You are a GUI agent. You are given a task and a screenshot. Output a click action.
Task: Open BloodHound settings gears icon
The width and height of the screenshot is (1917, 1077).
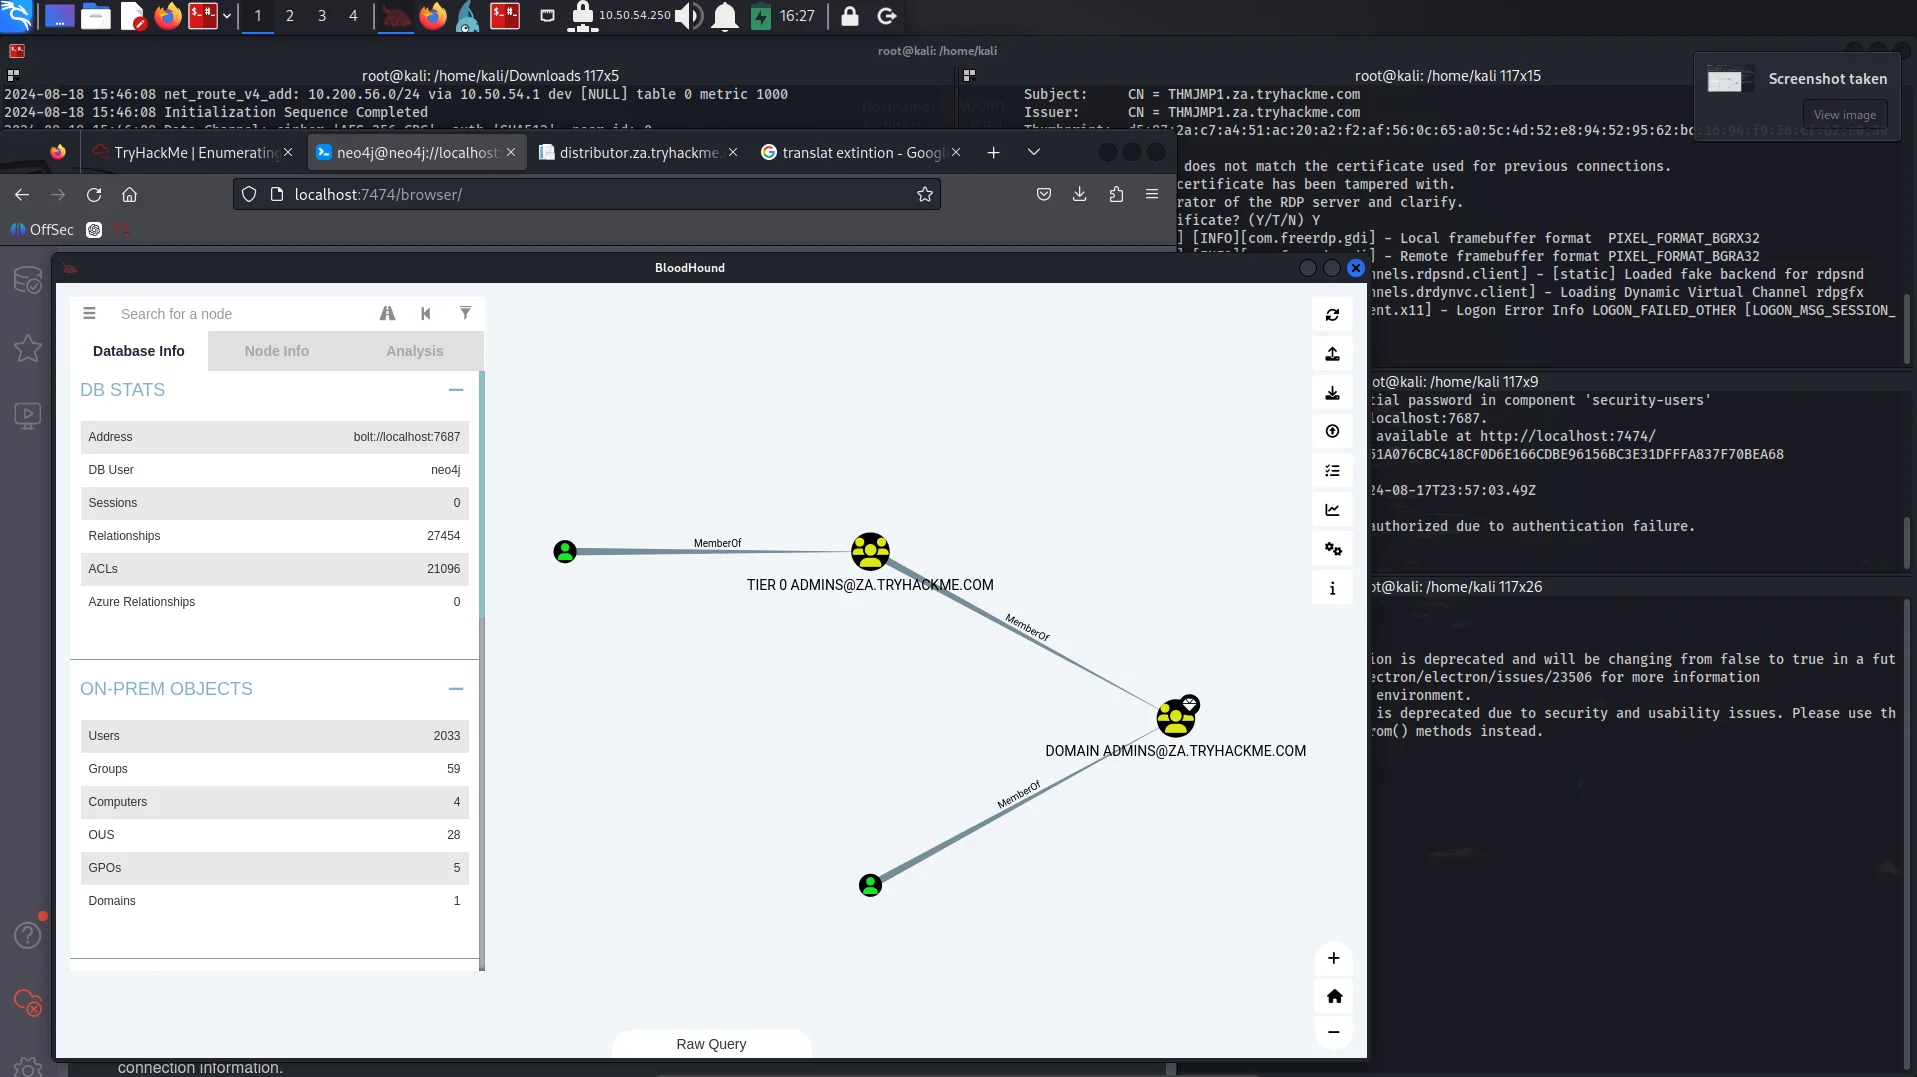pos(1332,549)
